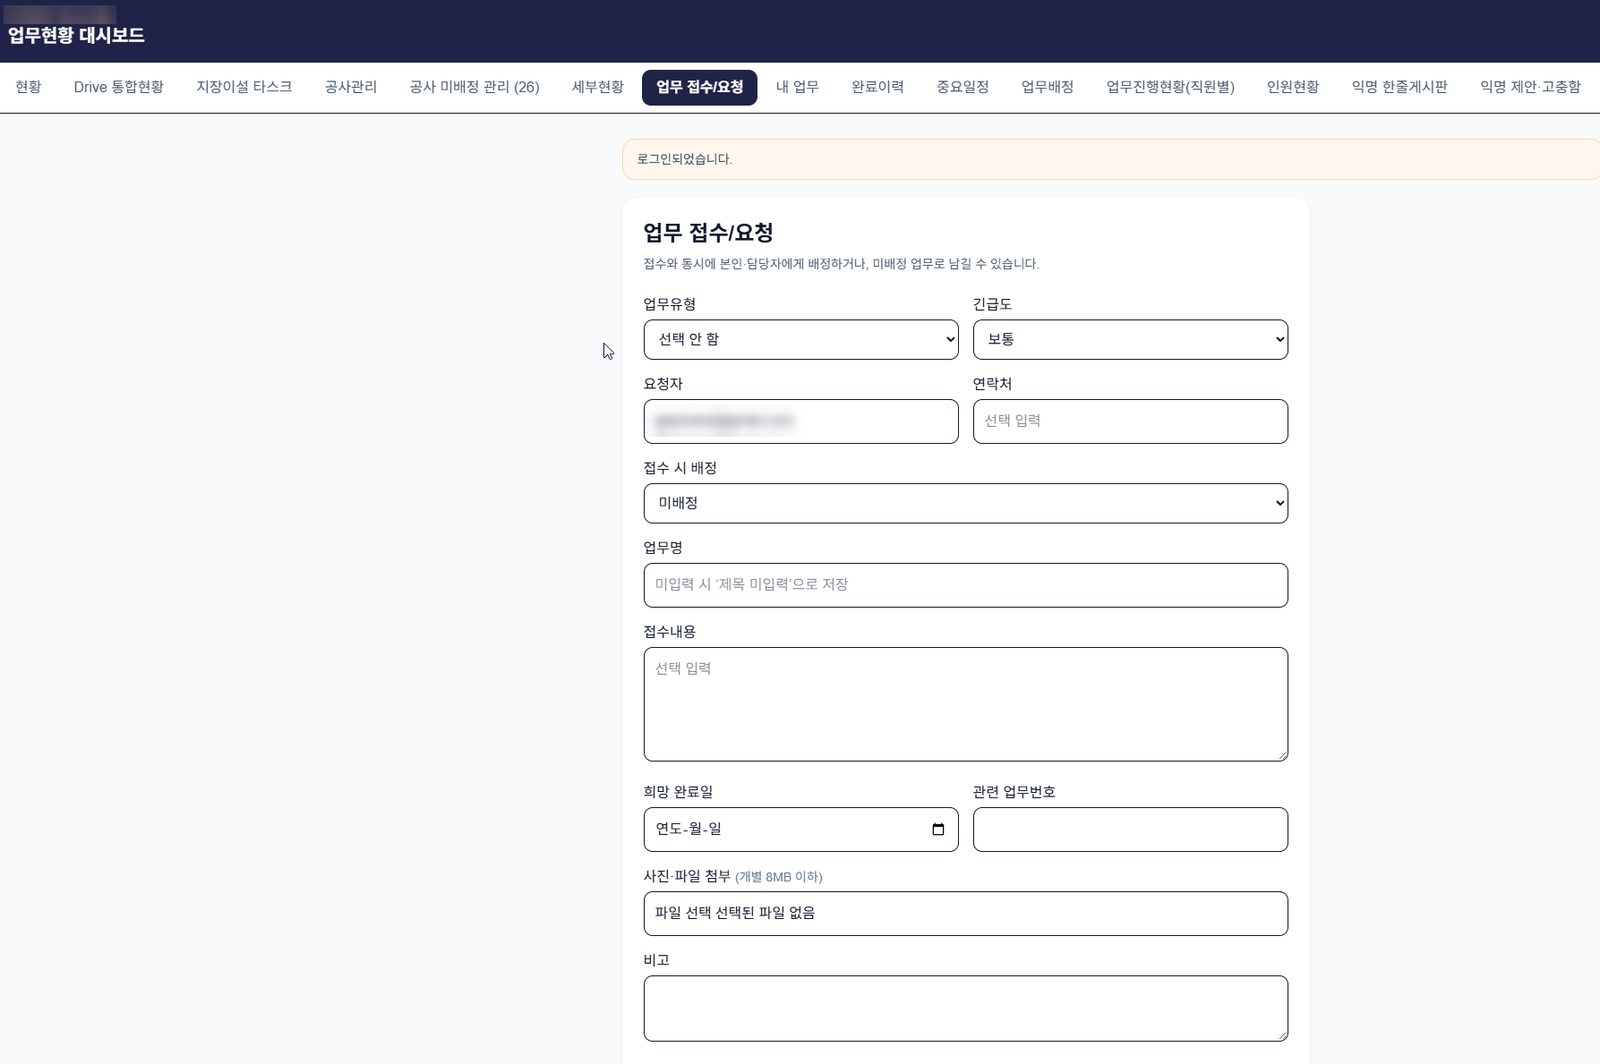This screenshot has width=1600, height=1064.
Task: Click inside the 비고 textarea
Action: click(966, 1008)
